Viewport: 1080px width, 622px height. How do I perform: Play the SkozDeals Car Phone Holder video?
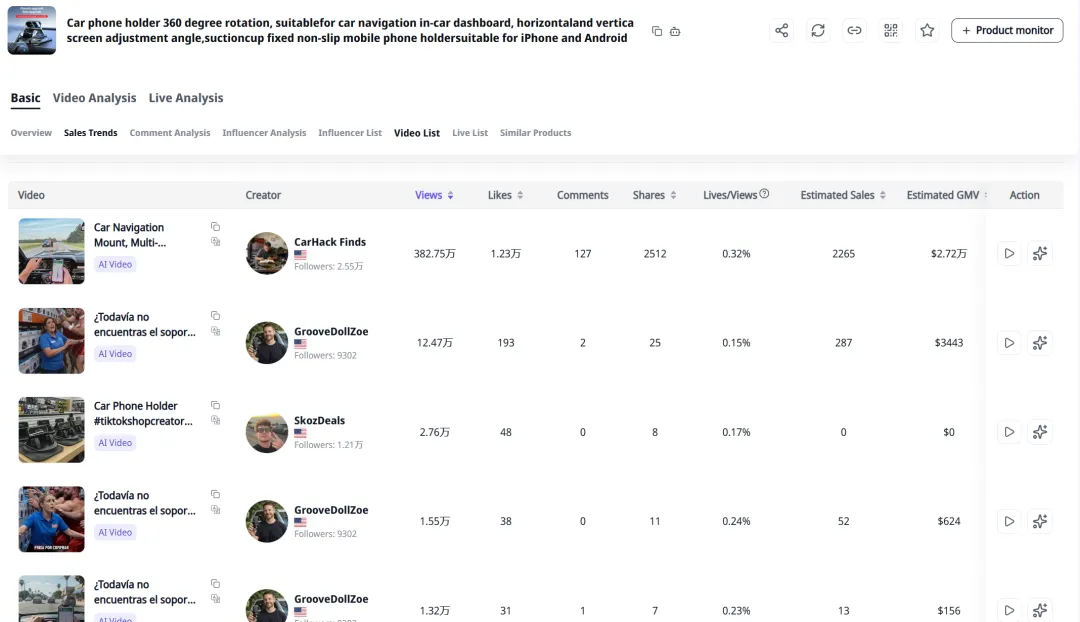(1009, 432)
